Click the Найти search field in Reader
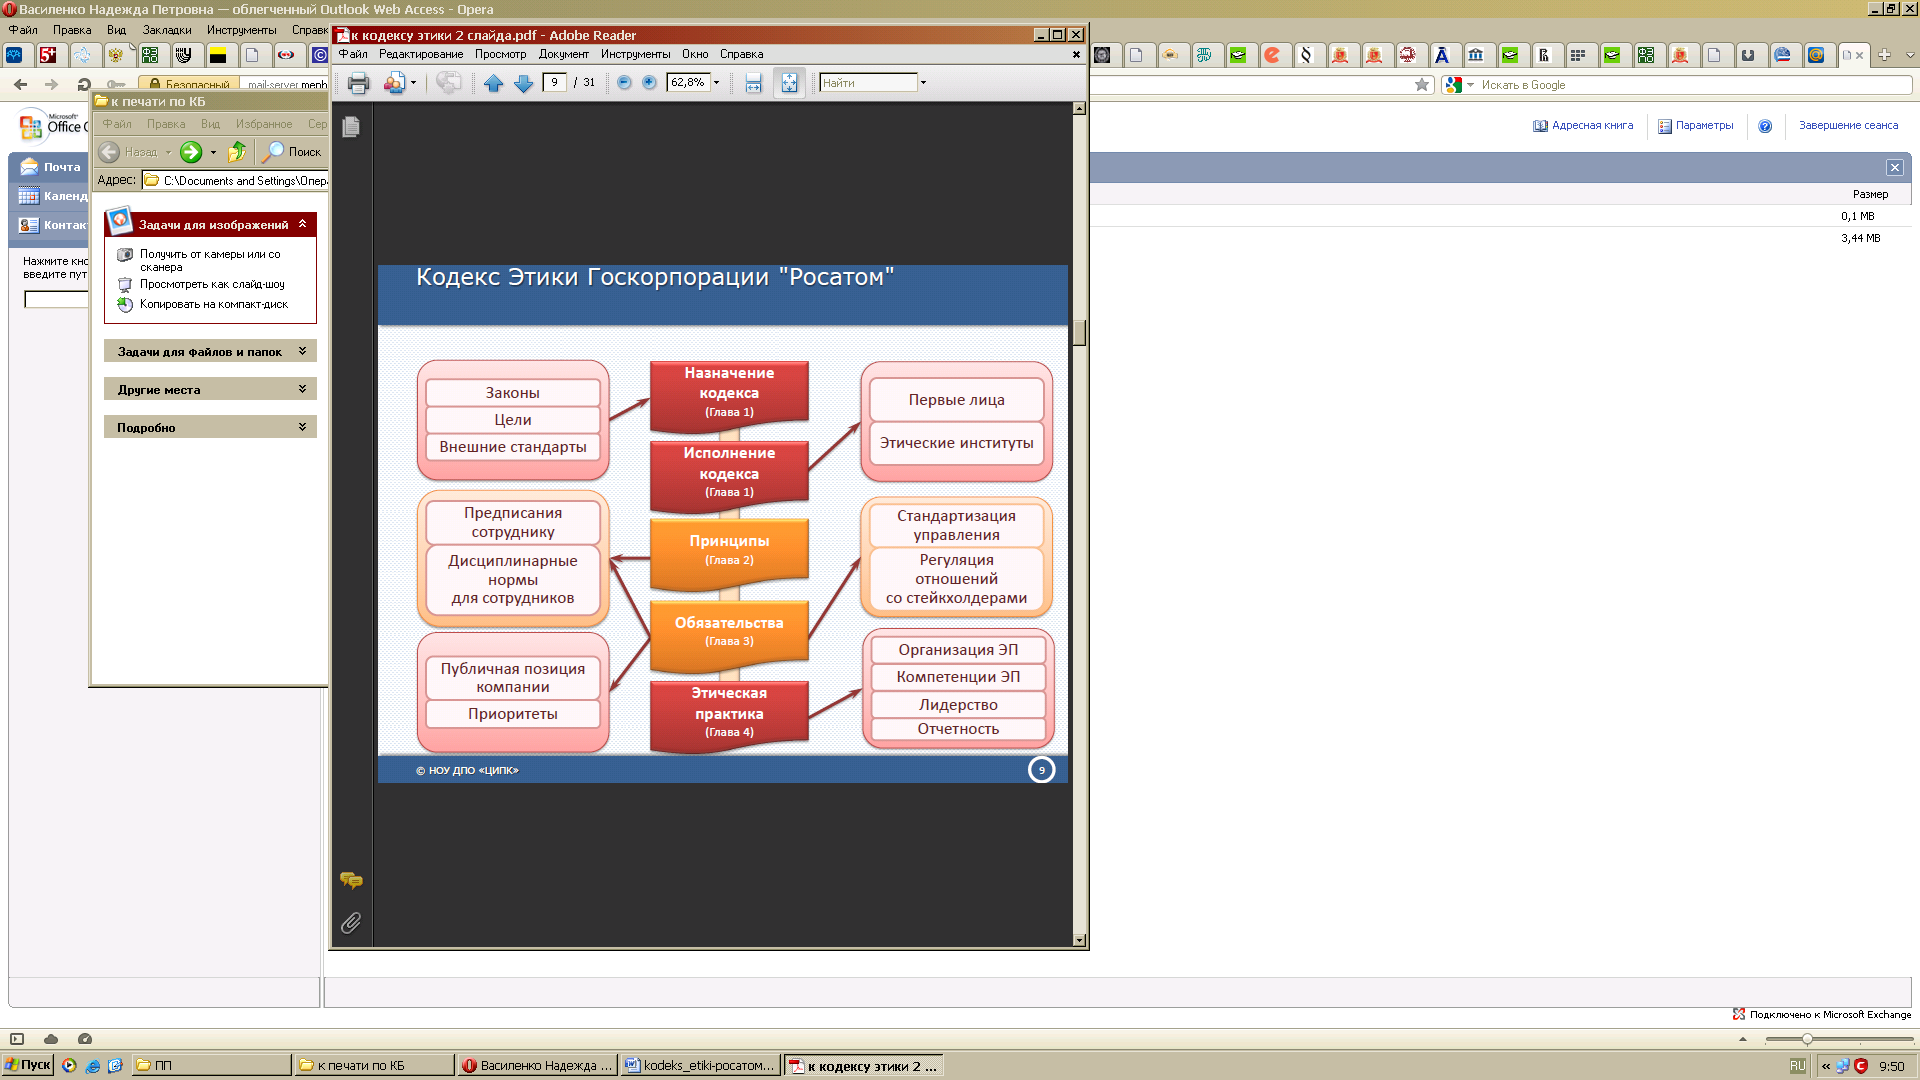Screen dimensions: 1920x1080 pos(868,83)
